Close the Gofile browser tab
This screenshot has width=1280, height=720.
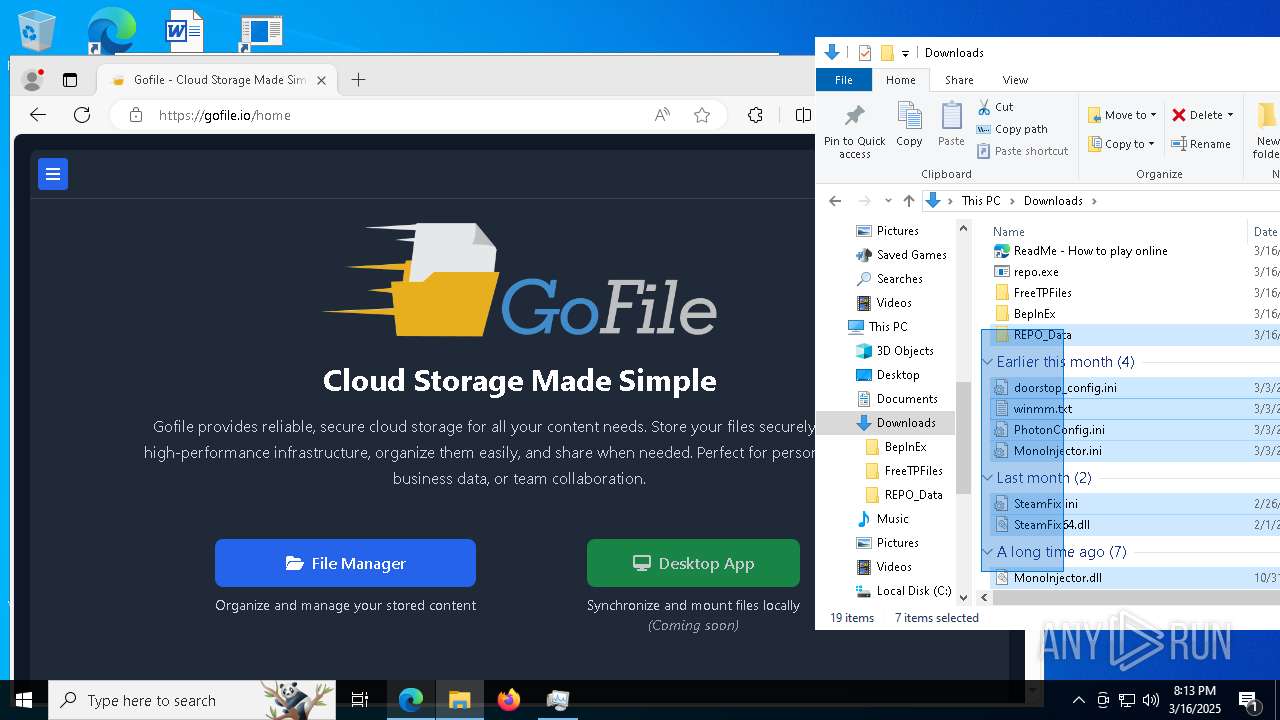click(321, 80)
